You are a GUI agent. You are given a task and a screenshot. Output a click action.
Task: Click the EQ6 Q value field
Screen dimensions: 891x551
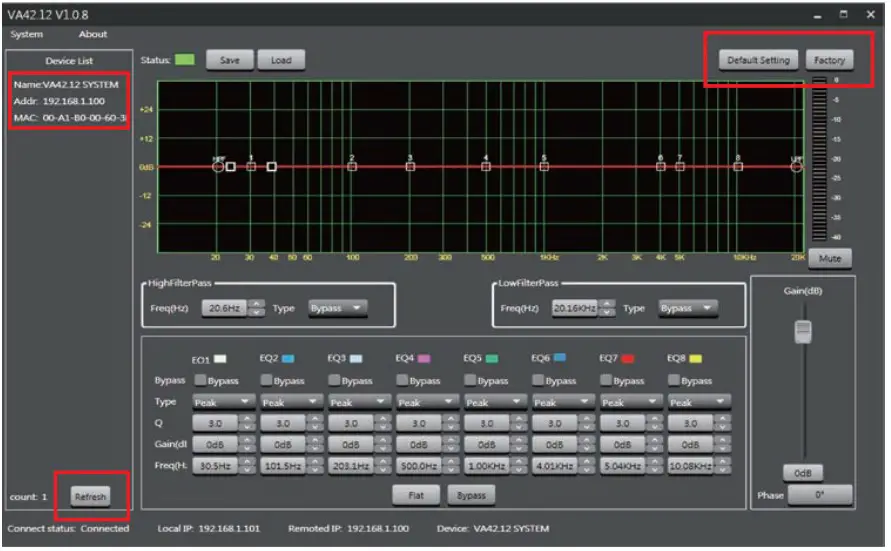click(555, 423)
